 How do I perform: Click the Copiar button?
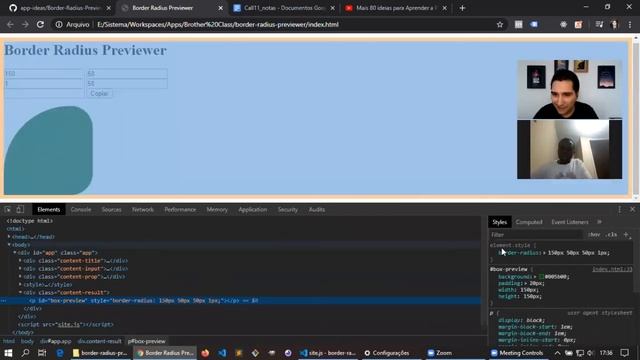pos(99,93)
